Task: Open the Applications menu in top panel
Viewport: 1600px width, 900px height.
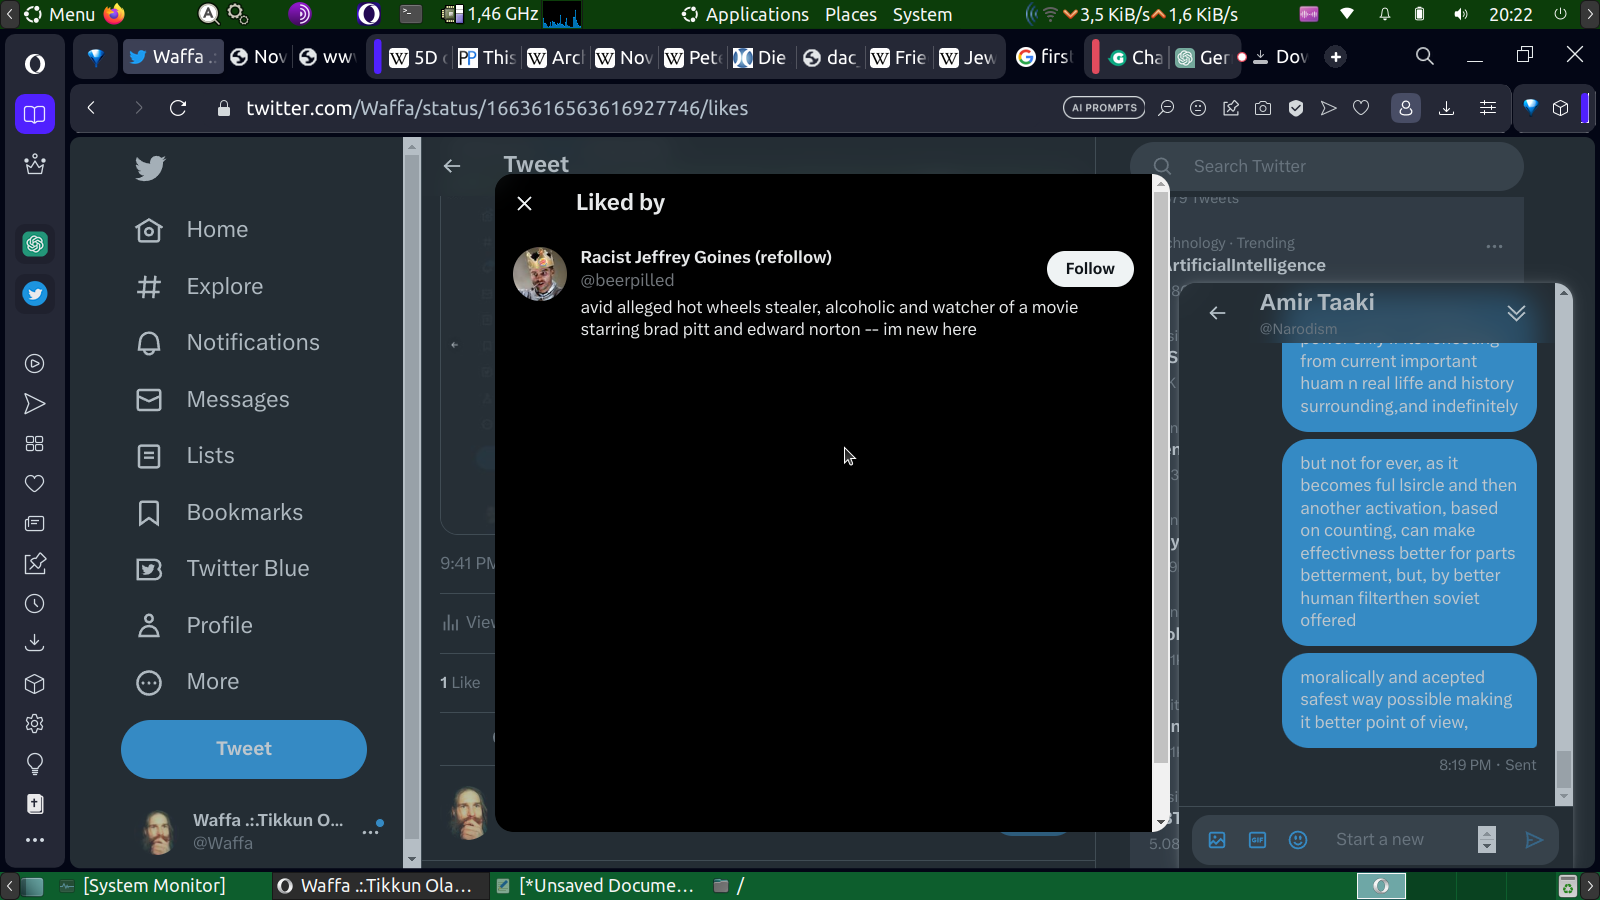Action: (745, 14)
